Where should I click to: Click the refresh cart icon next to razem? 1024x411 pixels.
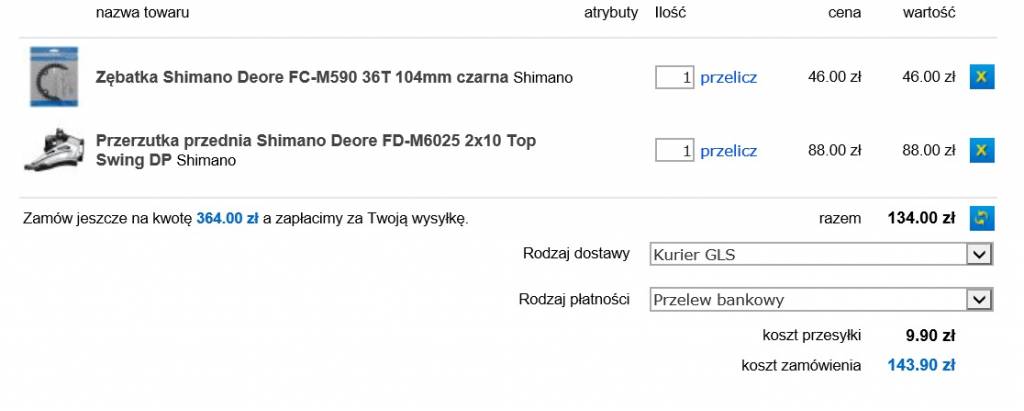coord(982,218)
